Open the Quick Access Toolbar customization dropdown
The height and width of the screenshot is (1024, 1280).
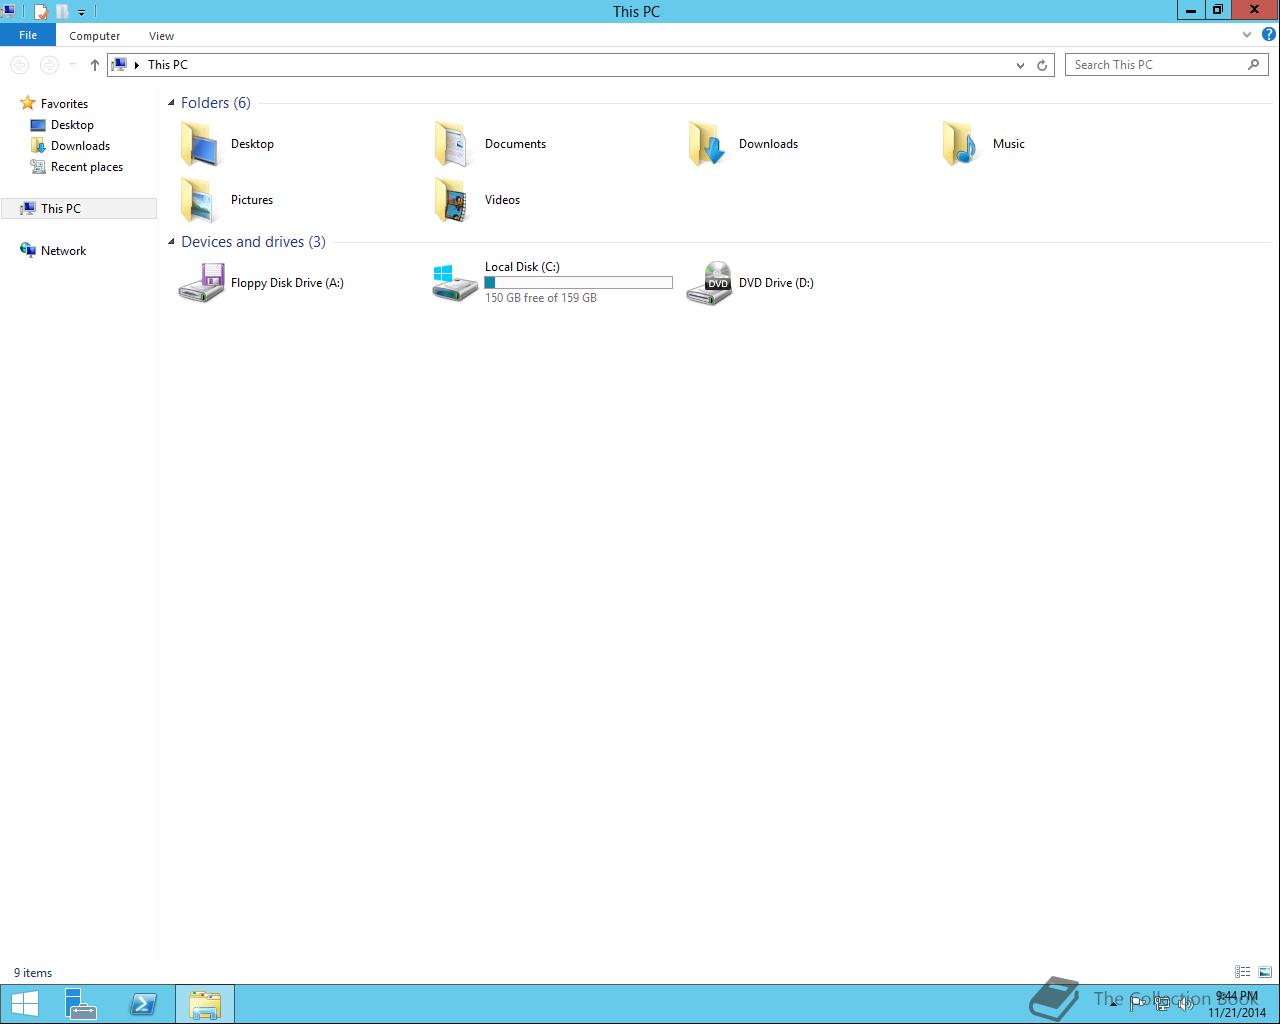[82, 11]
